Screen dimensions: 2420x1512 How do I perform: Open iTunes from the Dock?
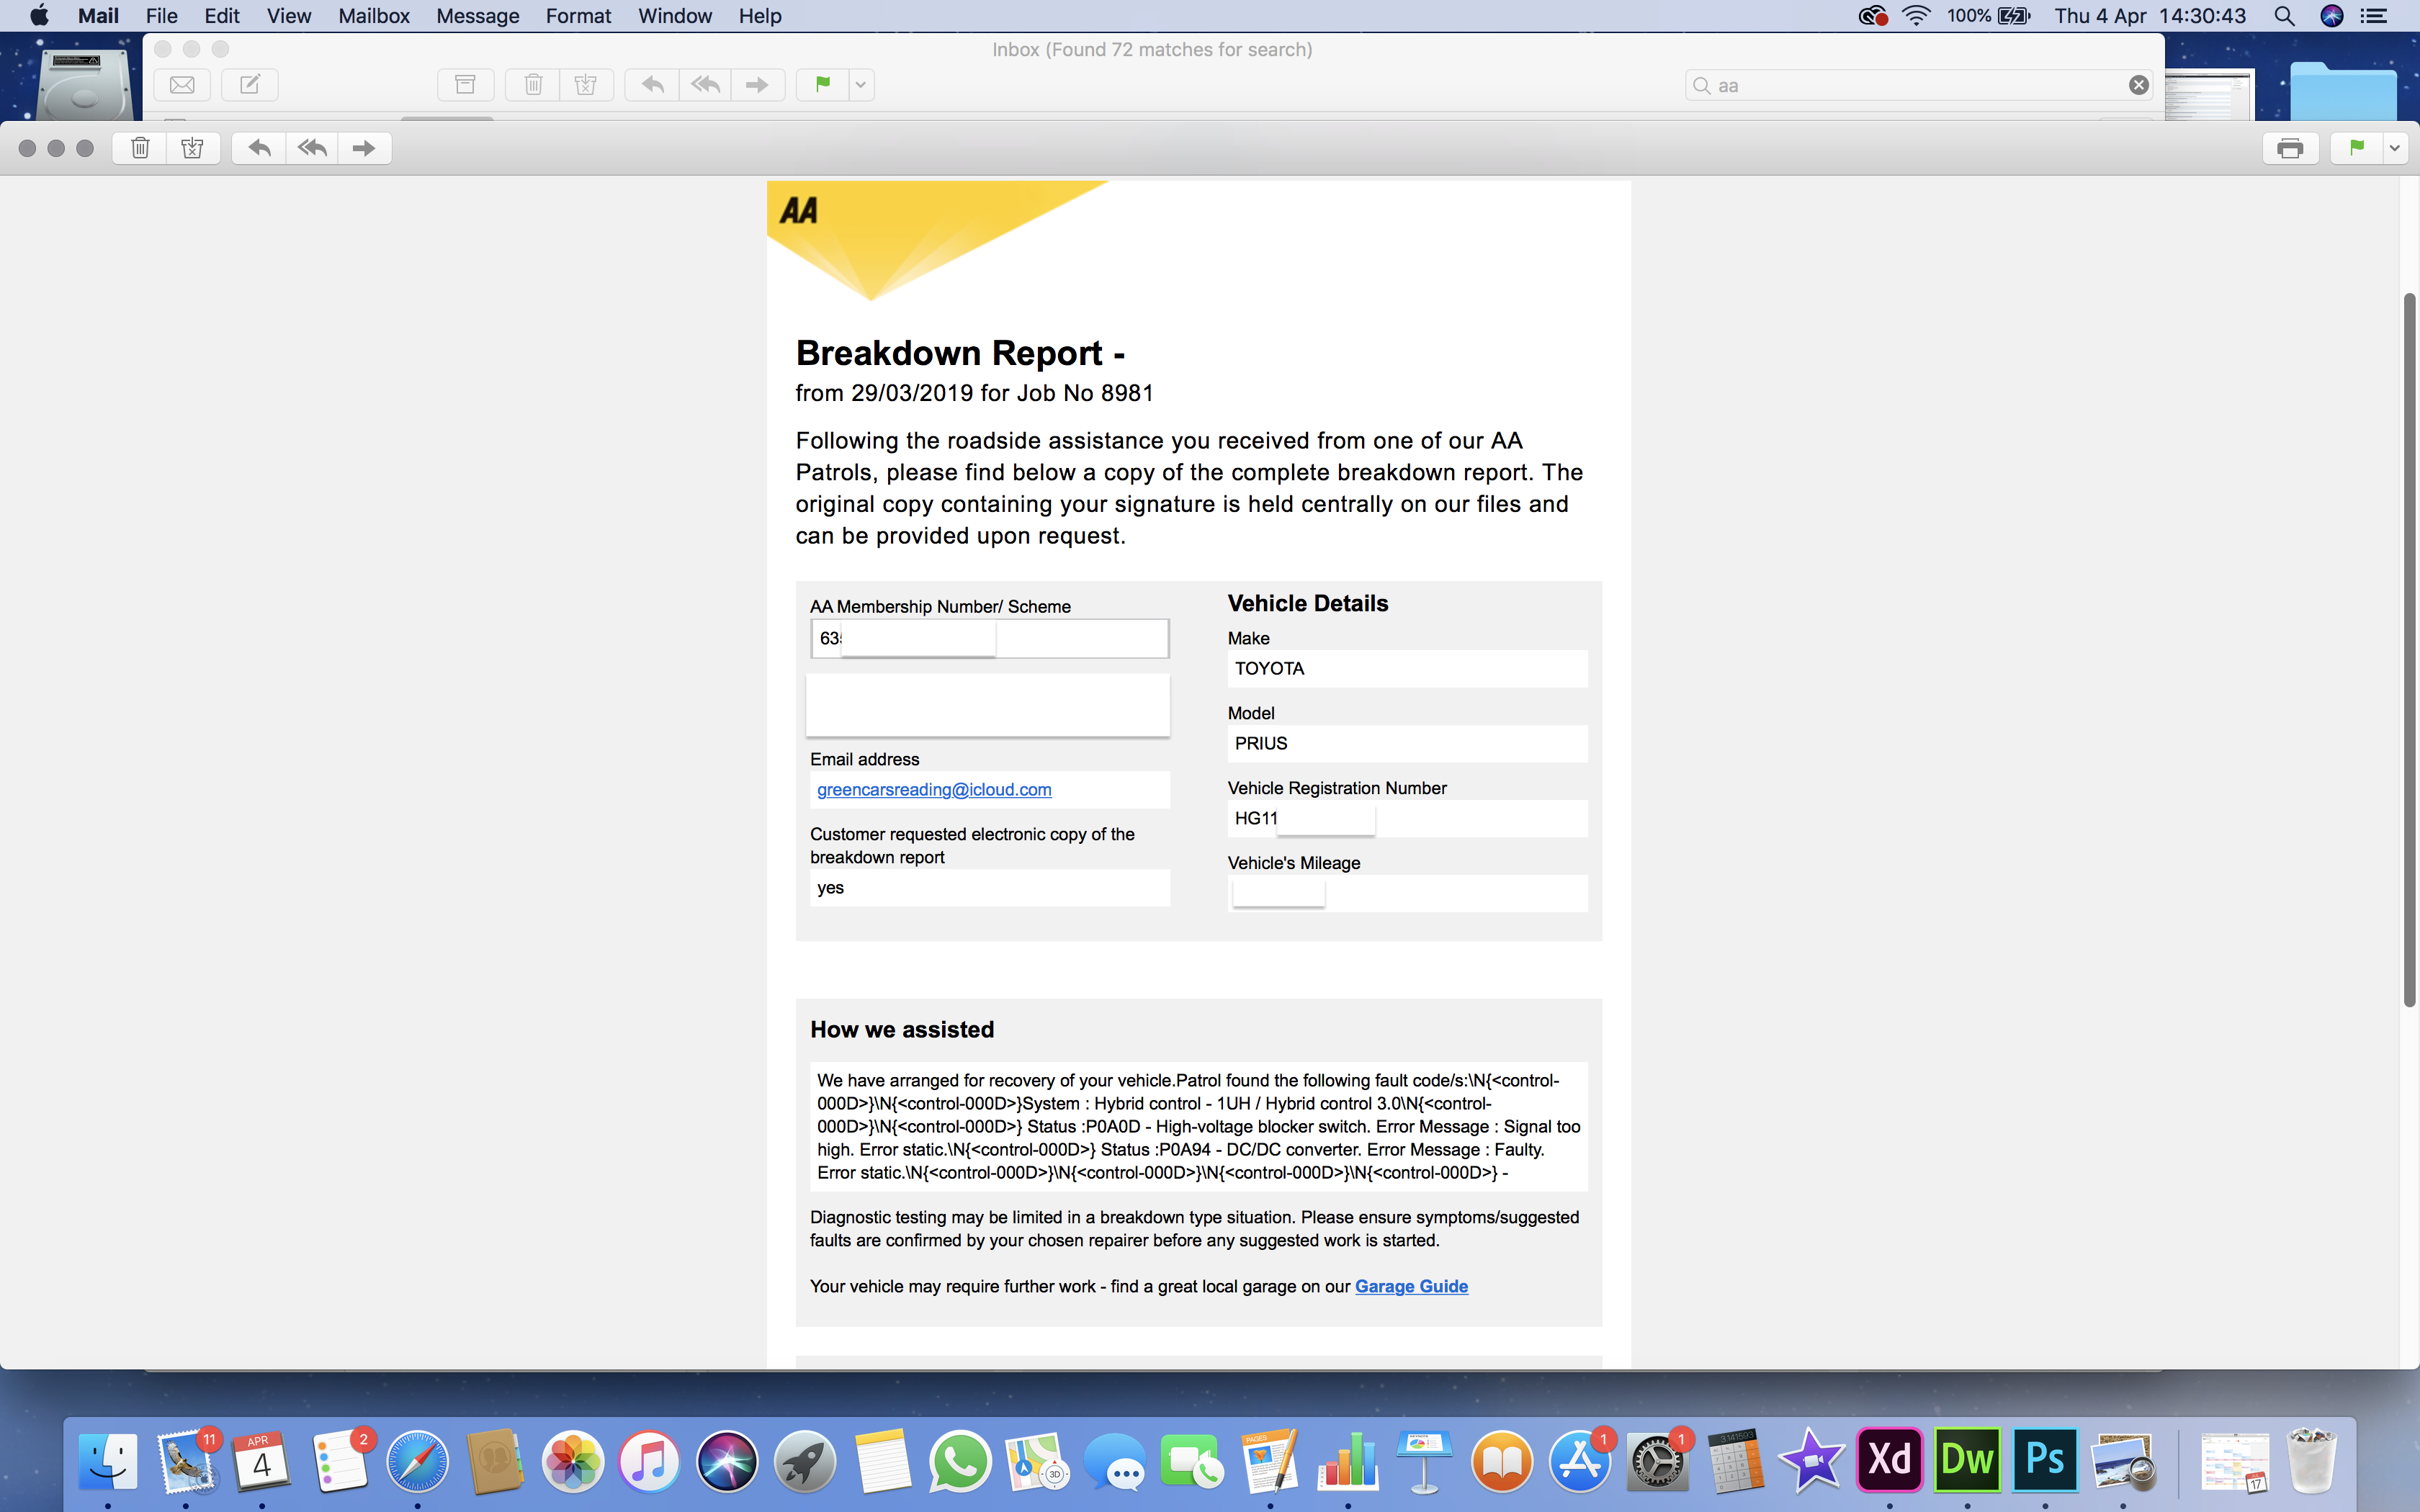pyautogui.click(x=650, y=1461)
